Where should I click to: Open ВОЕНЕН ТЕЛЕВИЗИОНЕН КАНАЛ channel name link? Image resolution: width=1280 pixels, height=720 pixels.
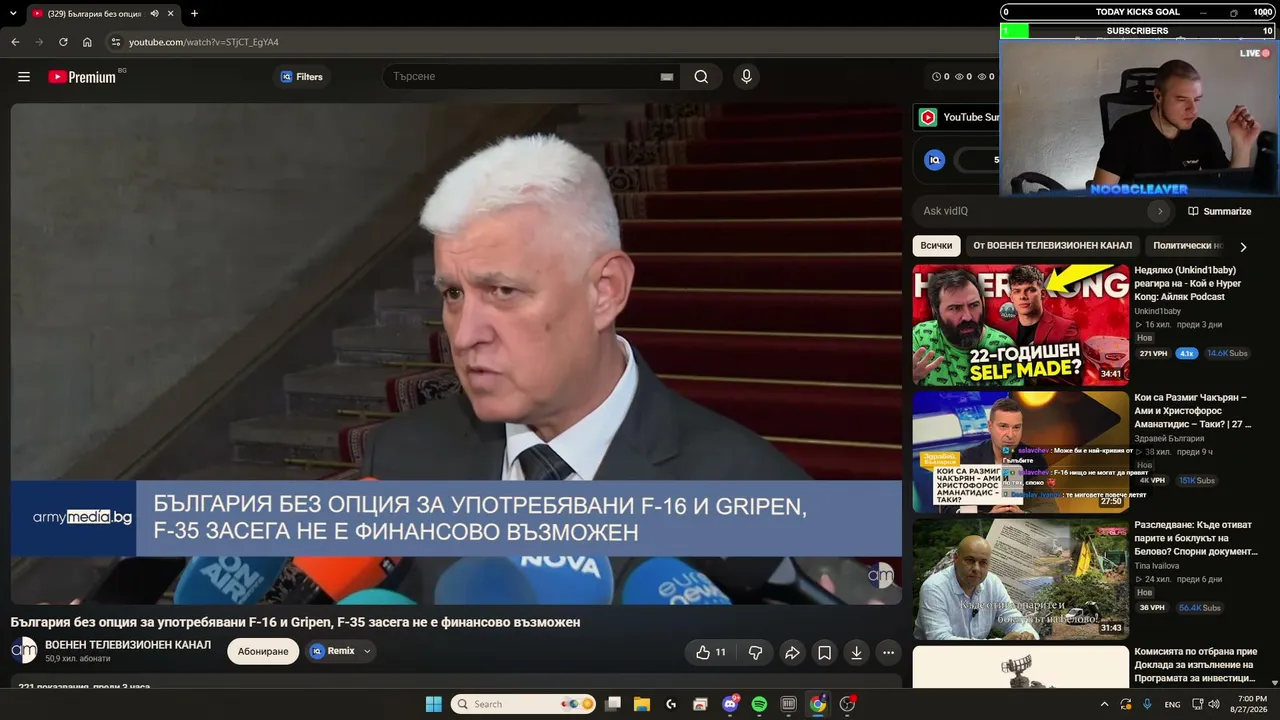tap(128, 645)
